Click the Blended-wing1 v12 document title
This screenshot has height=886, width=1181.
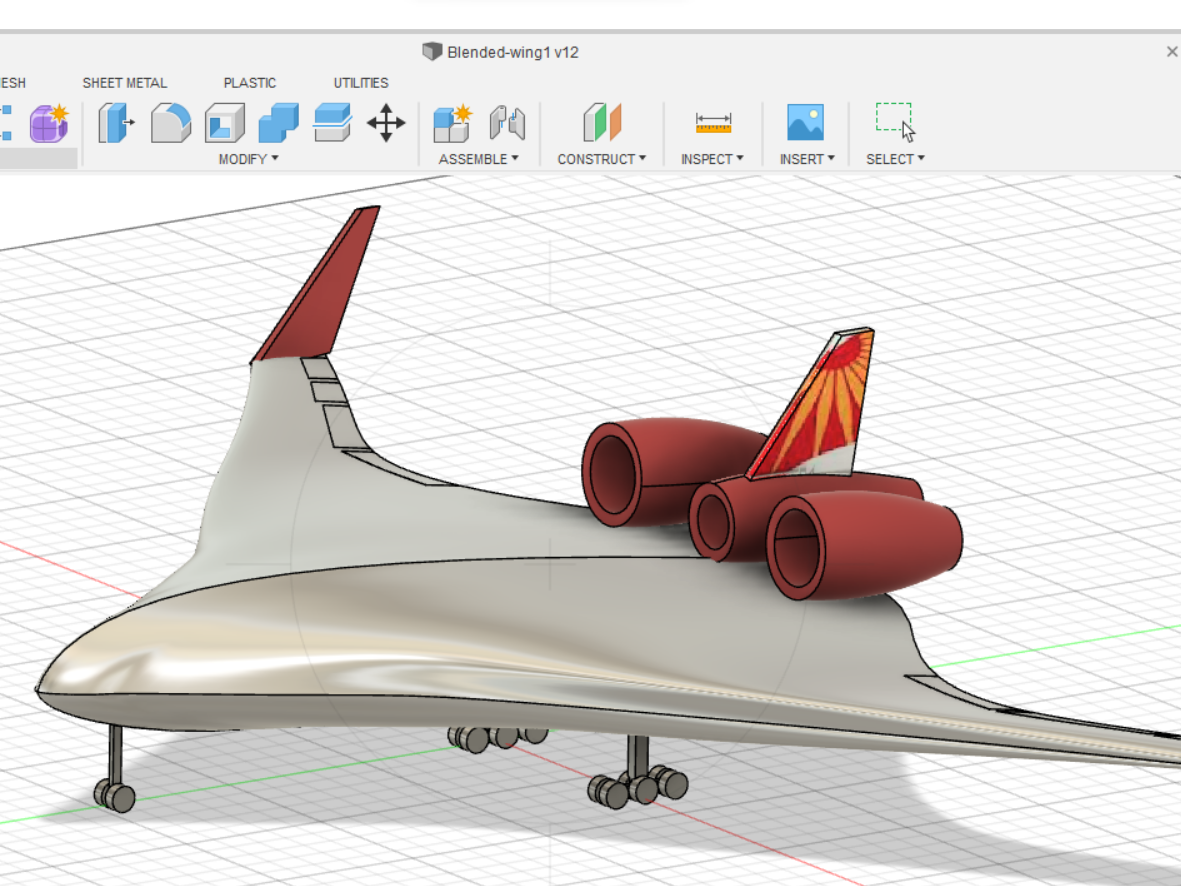(x=512, y=52)
